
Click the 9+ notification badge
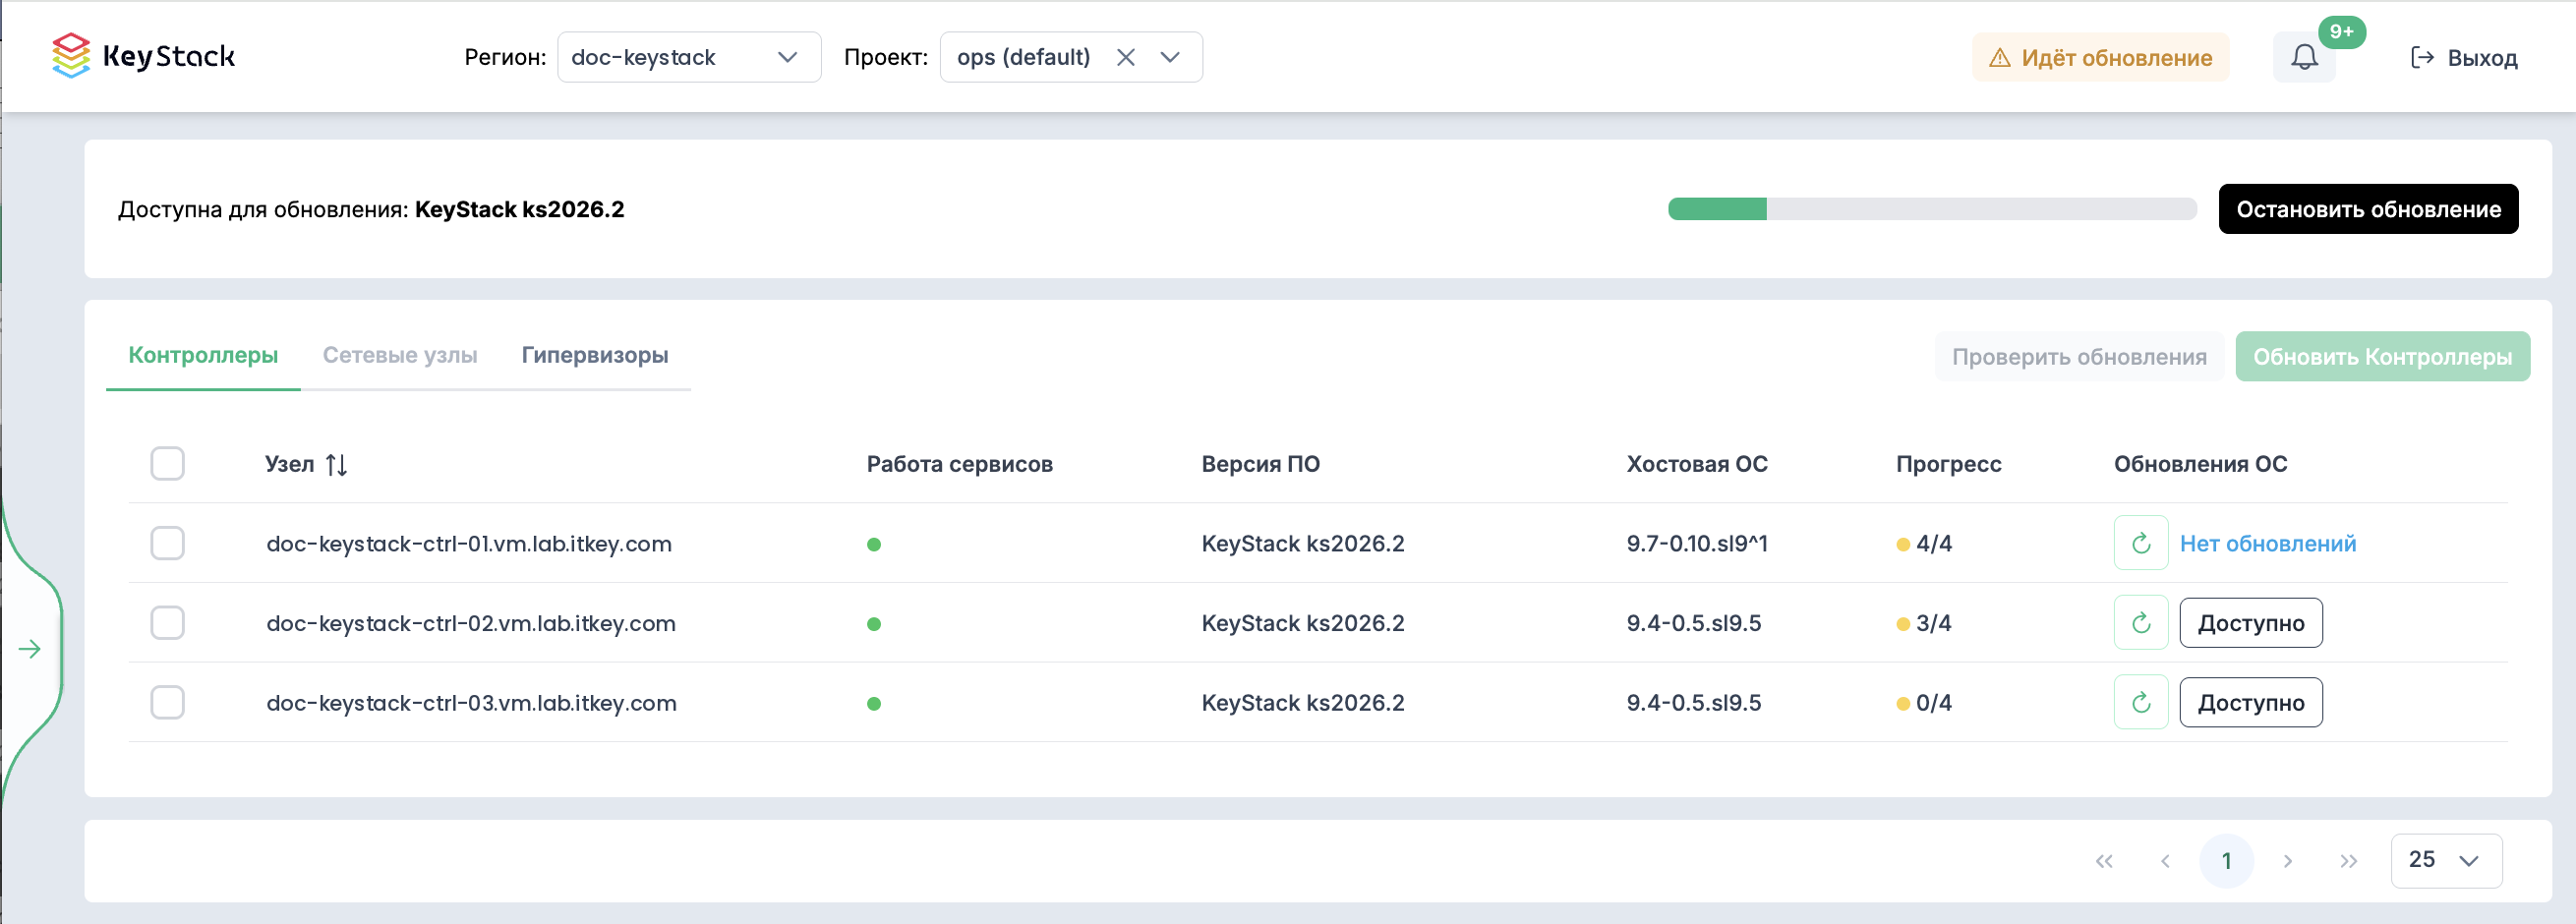[2341, 32]
